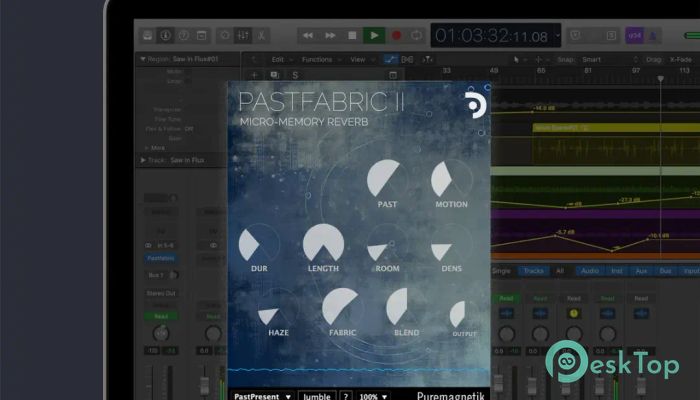This screenshot has width=700, height=400.
Task: Toggle the Inspector info button
Action: coord(166,36)
